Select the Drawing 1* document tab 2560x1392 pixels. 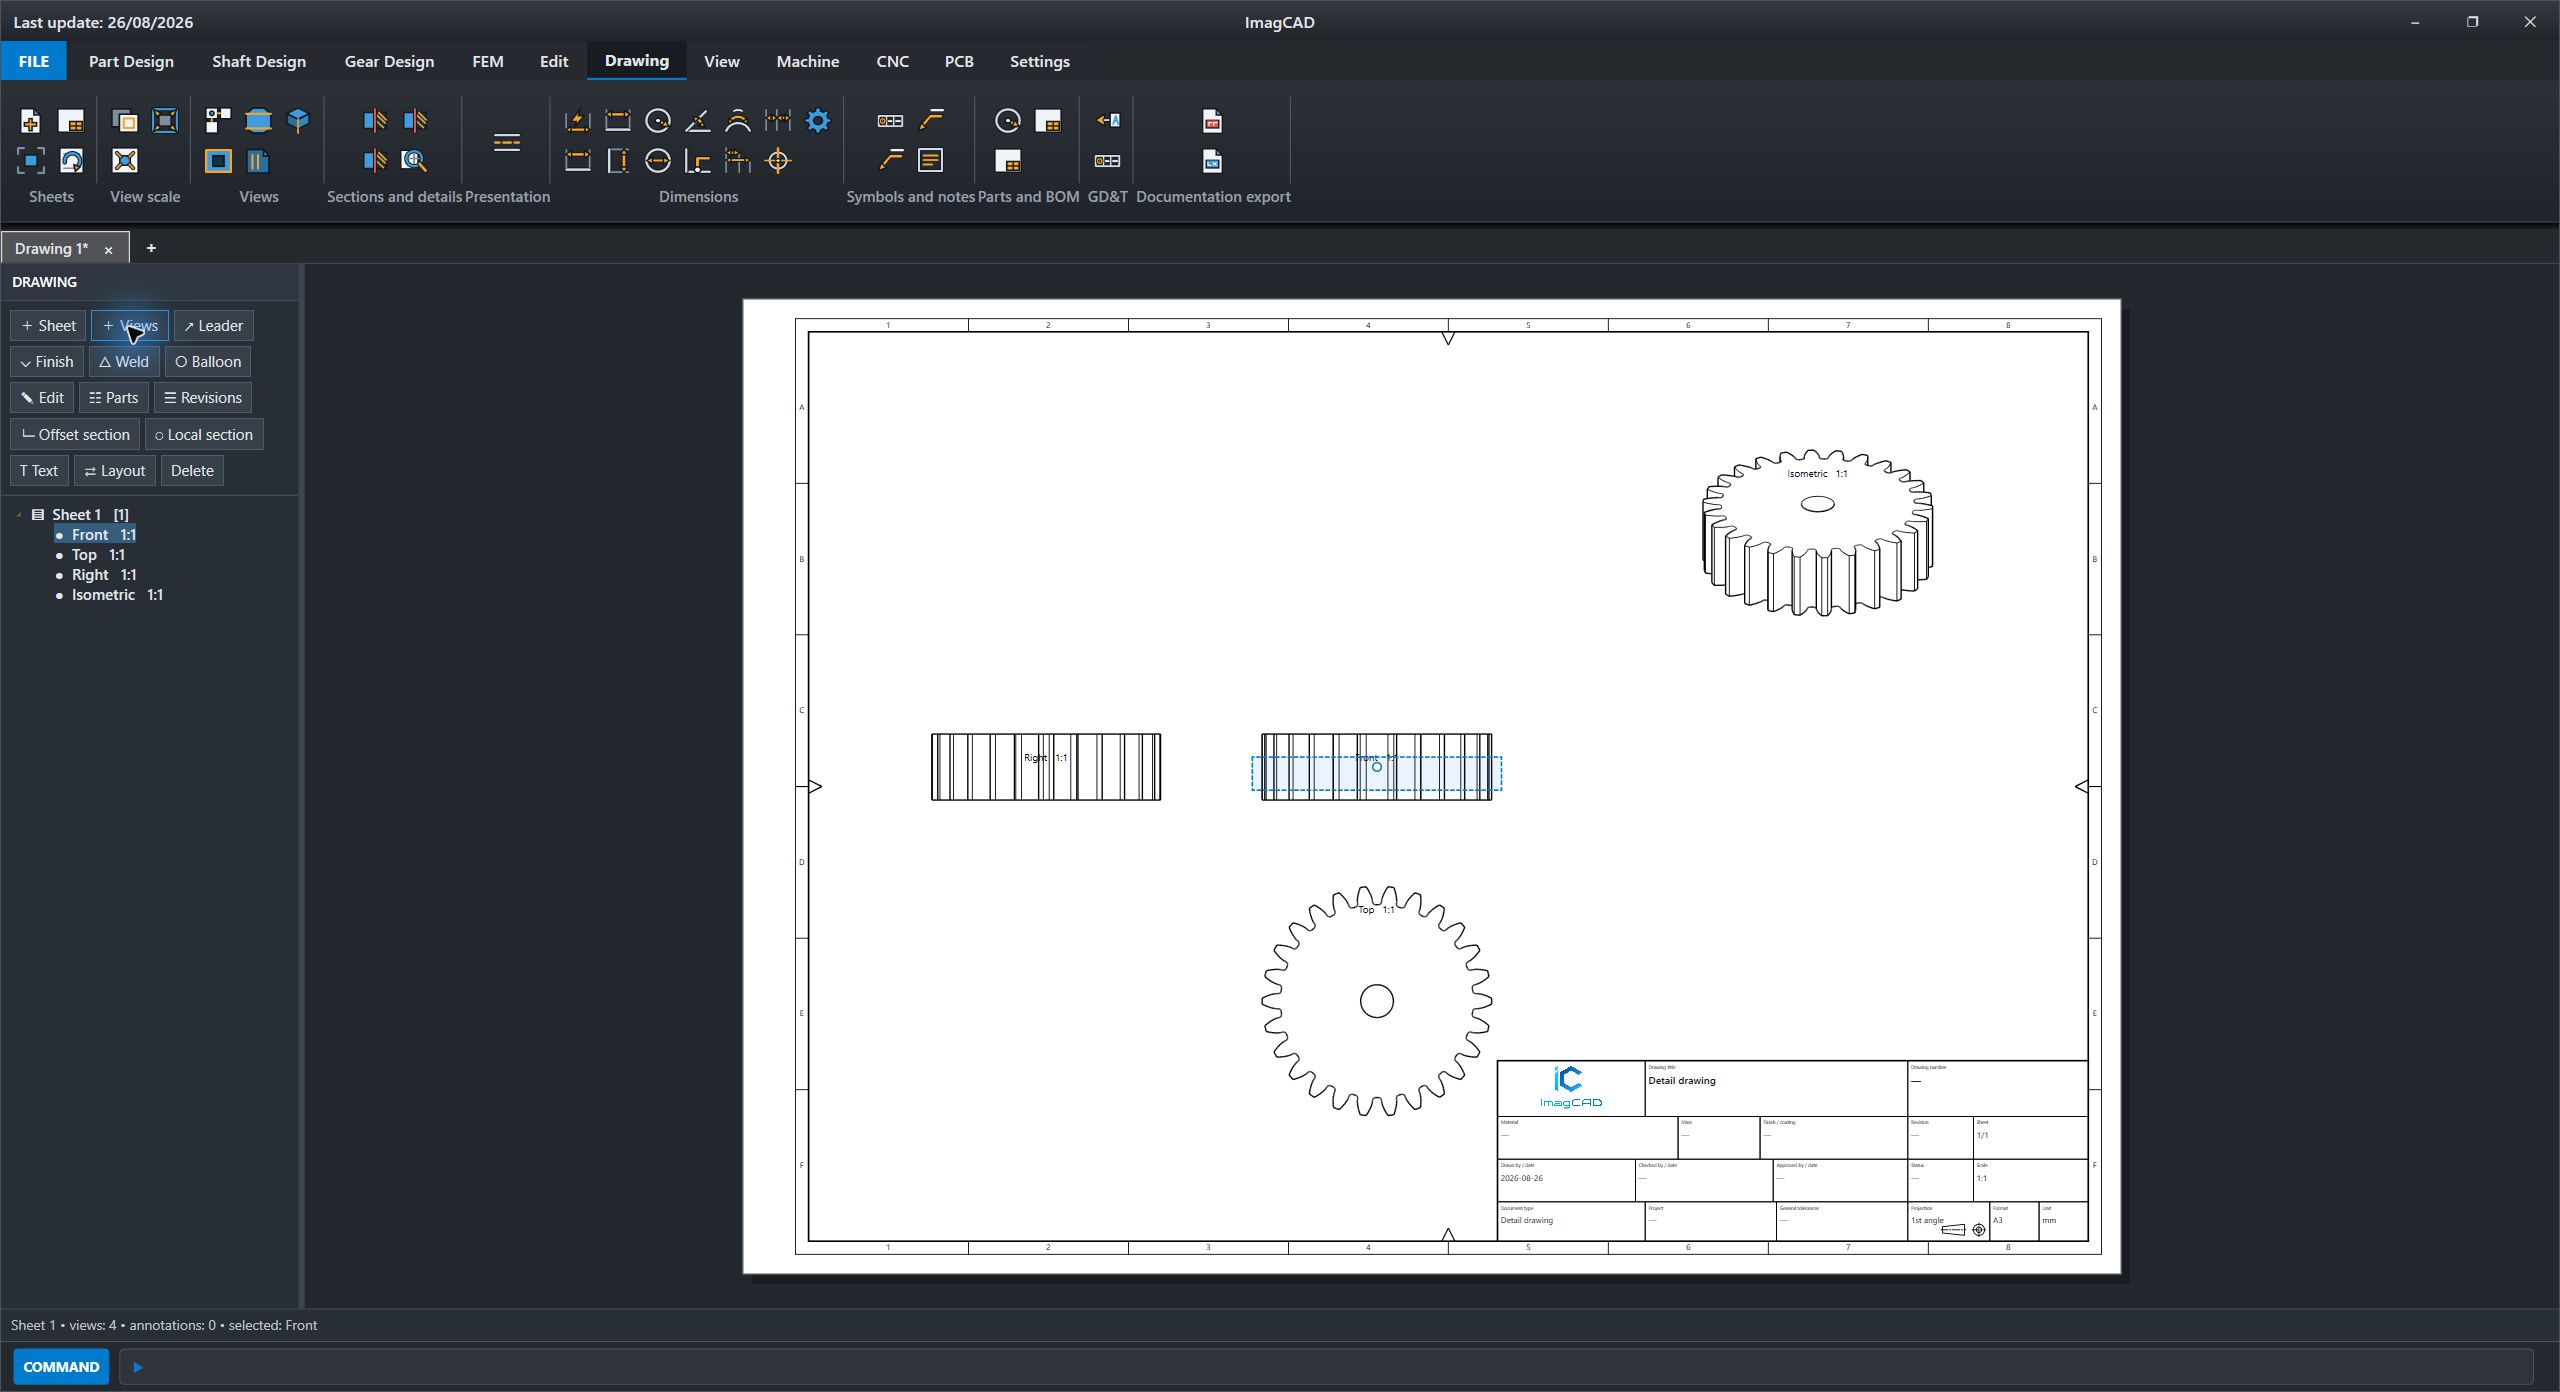[52, 248]
